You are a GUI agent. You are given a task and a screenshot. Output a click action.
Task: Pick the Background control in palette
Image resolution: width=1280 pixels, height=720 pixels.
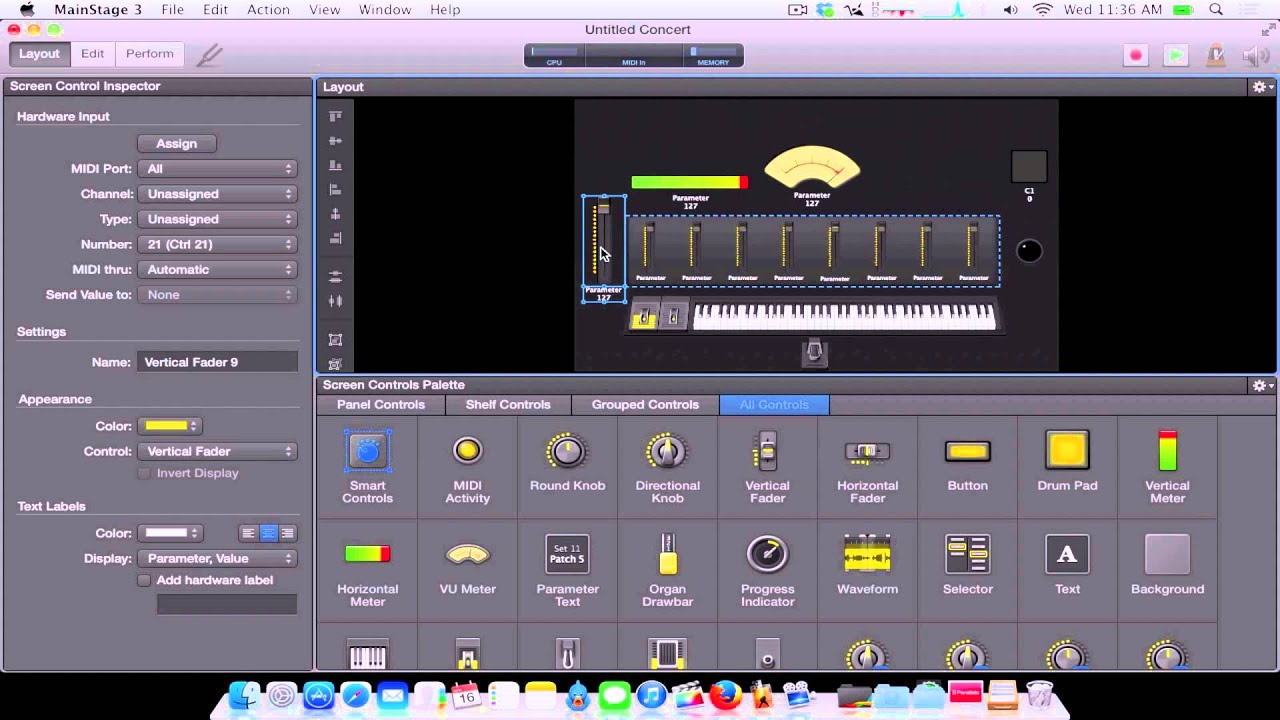click(x=1167, y=554)
